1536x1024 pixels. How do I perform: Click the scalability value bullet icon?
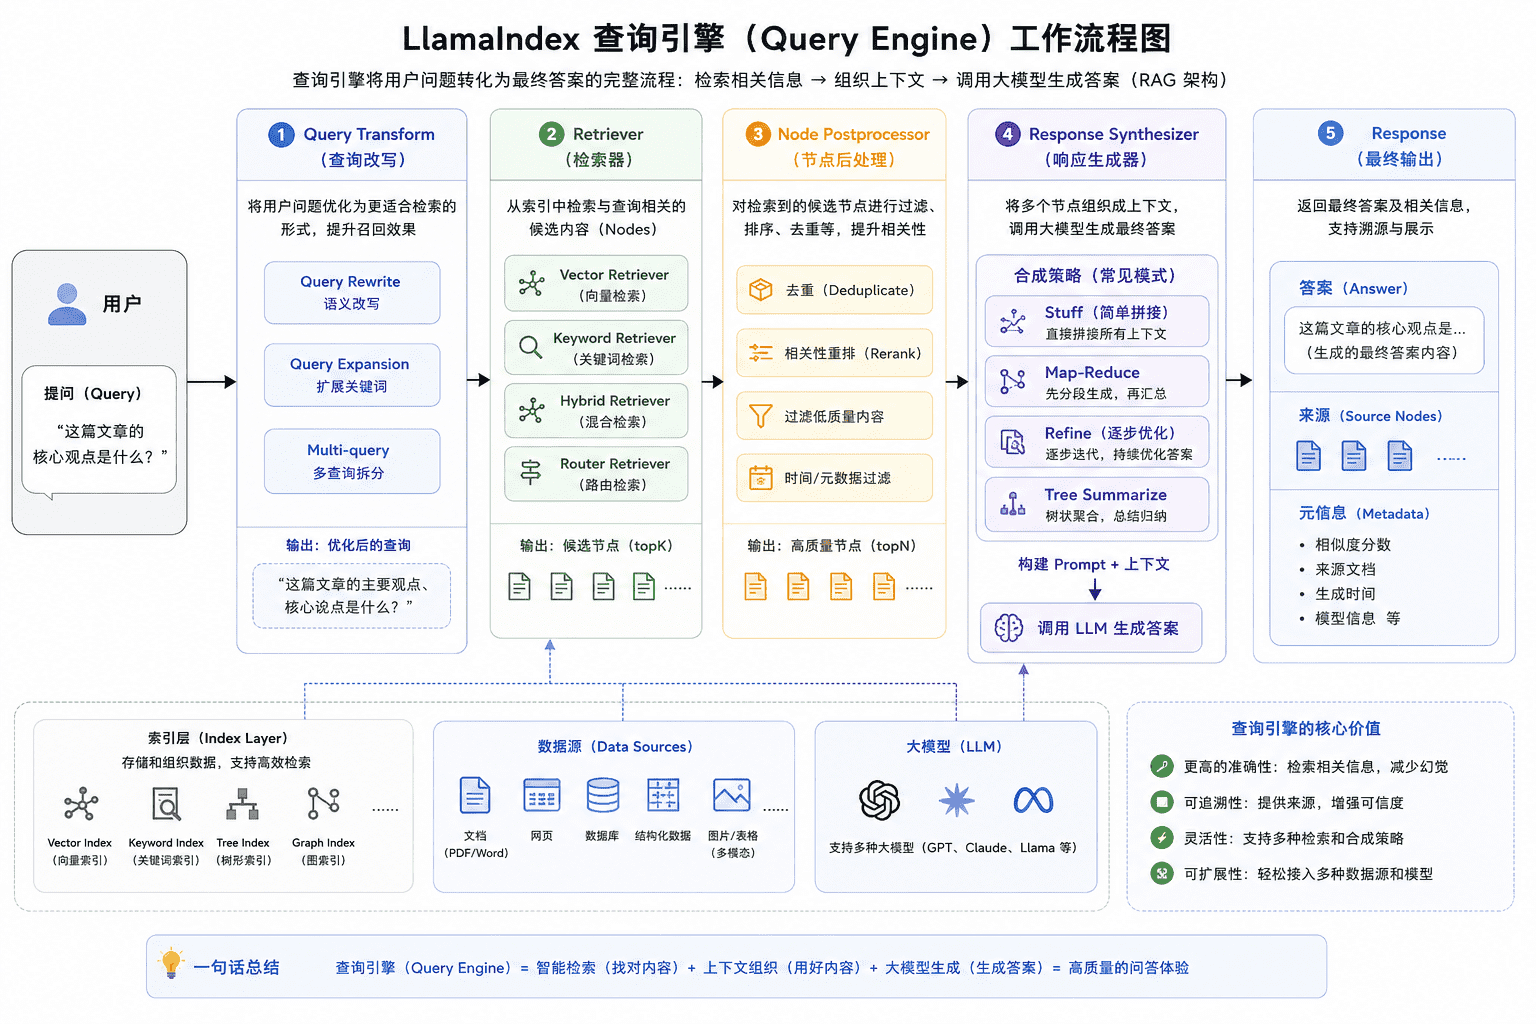pos(1162,873)
